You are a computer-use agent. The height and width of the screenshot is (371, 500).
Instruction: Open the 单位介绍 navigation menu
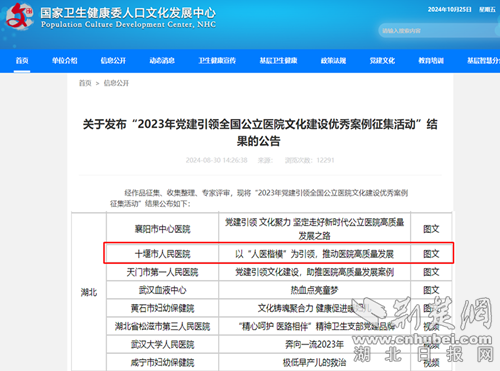(x=65, y=61)
